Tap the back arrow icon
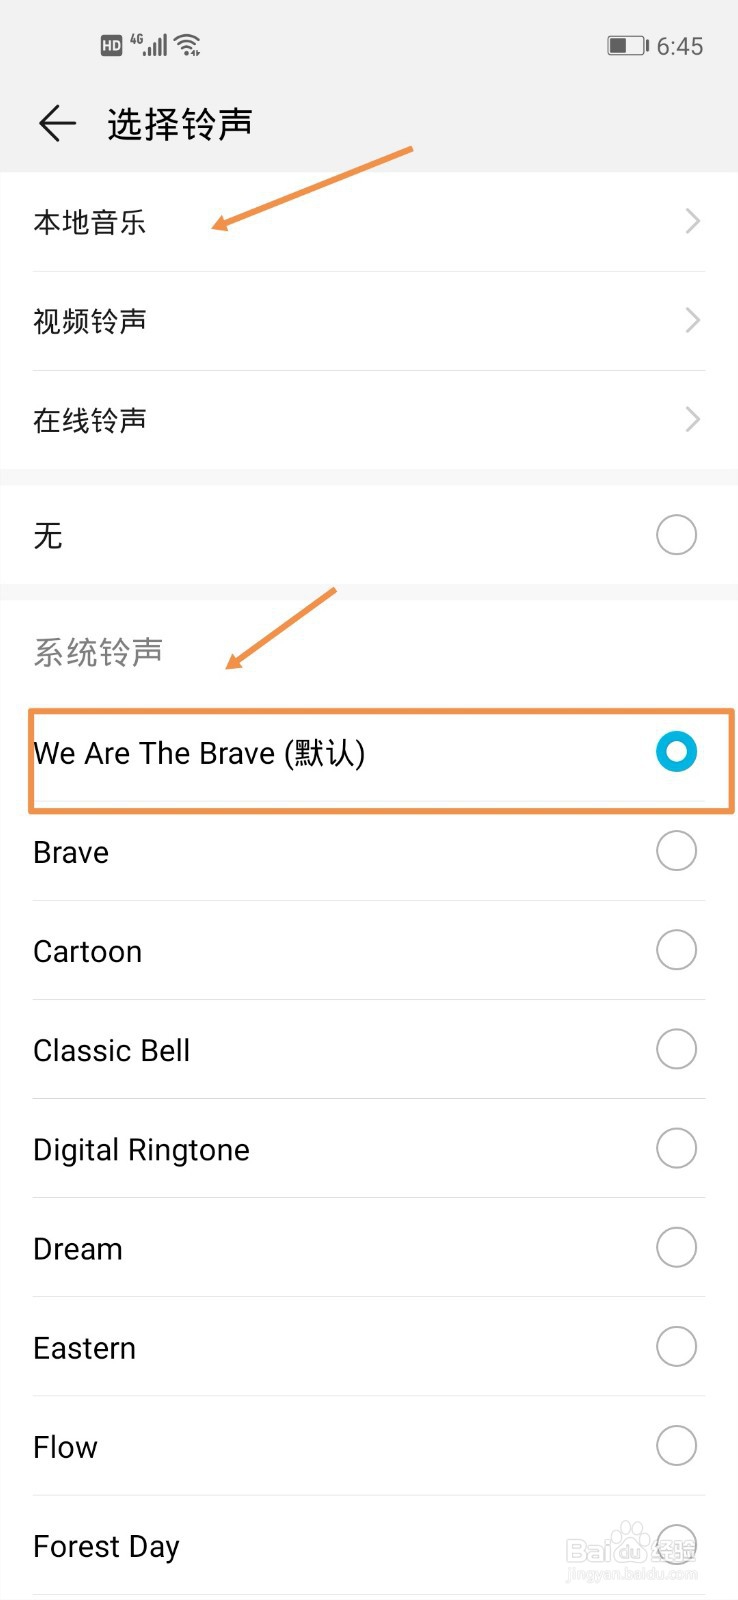The image size is (738, 1600). 57,124
